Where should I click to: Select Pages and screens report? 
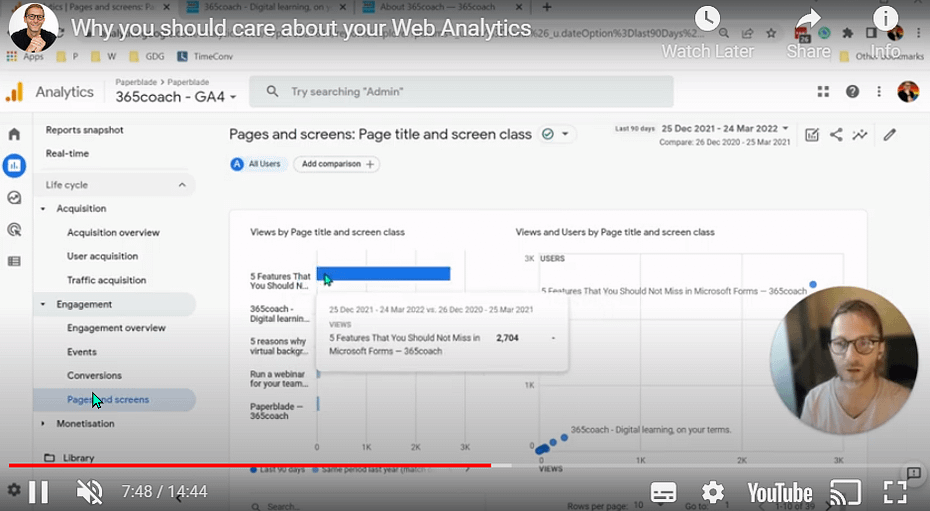114,400
